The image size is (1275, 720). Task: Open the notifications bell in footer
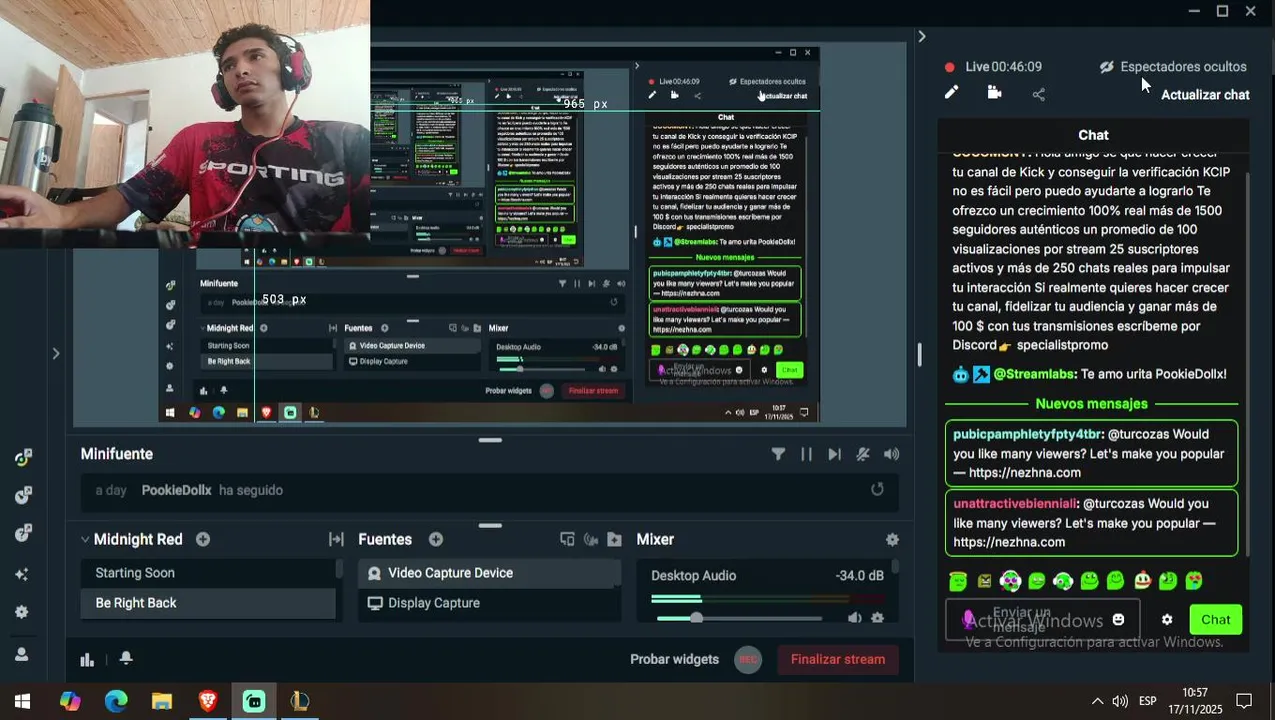pos(126,658)
